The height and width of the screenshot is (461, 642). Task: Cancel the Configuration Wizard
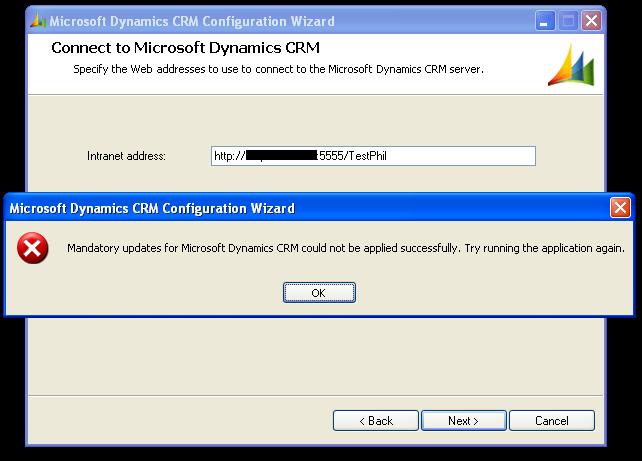552,420
